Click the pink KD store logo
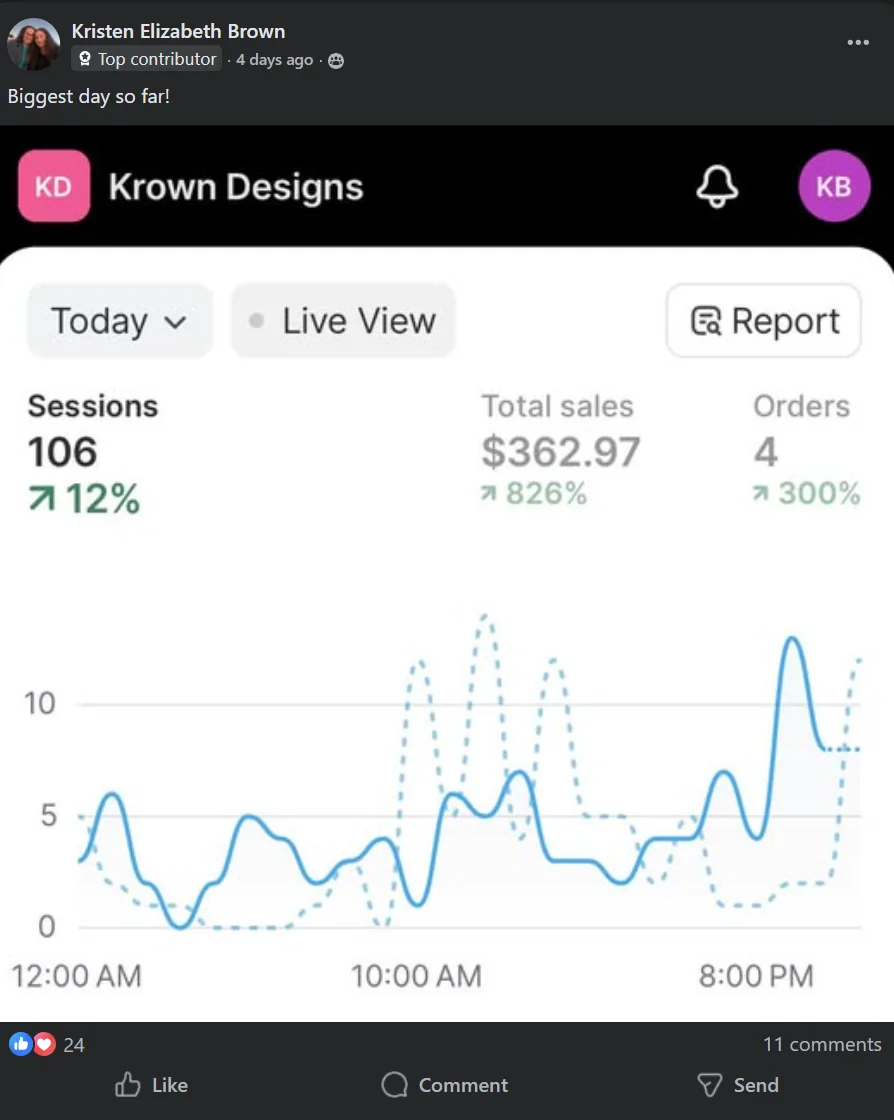 point(54,186)
